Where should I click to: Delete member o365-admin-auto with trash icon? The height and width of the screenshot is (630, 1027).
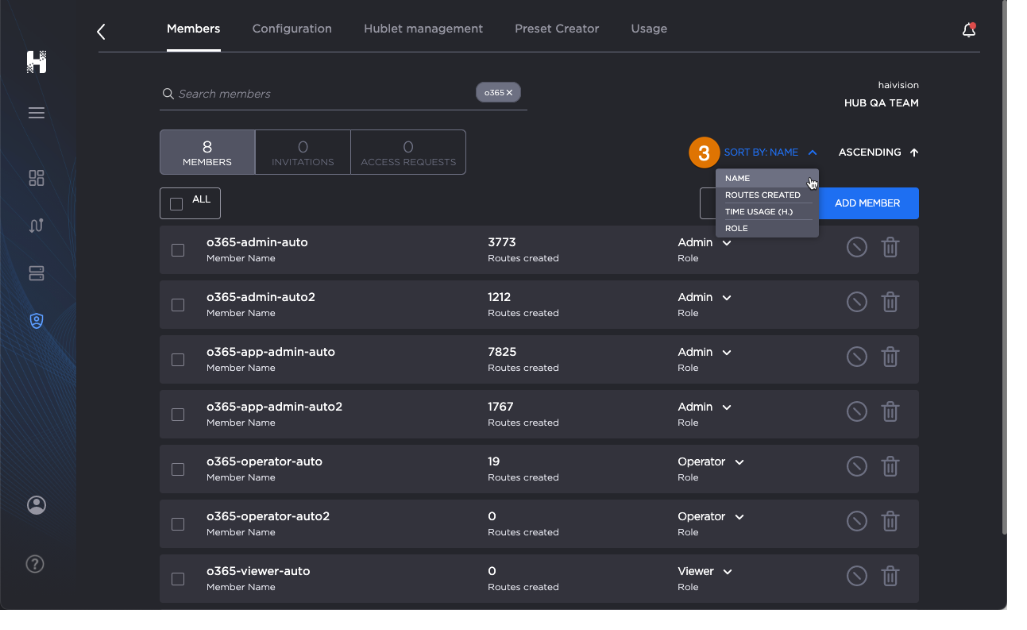890,247
